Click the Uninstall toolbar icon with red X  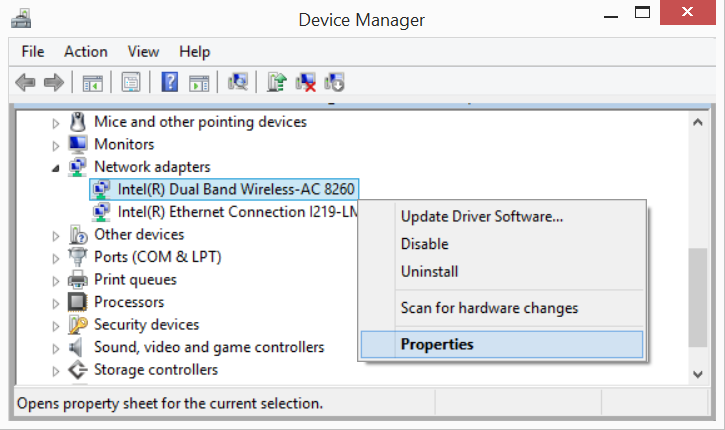point(306,83)
